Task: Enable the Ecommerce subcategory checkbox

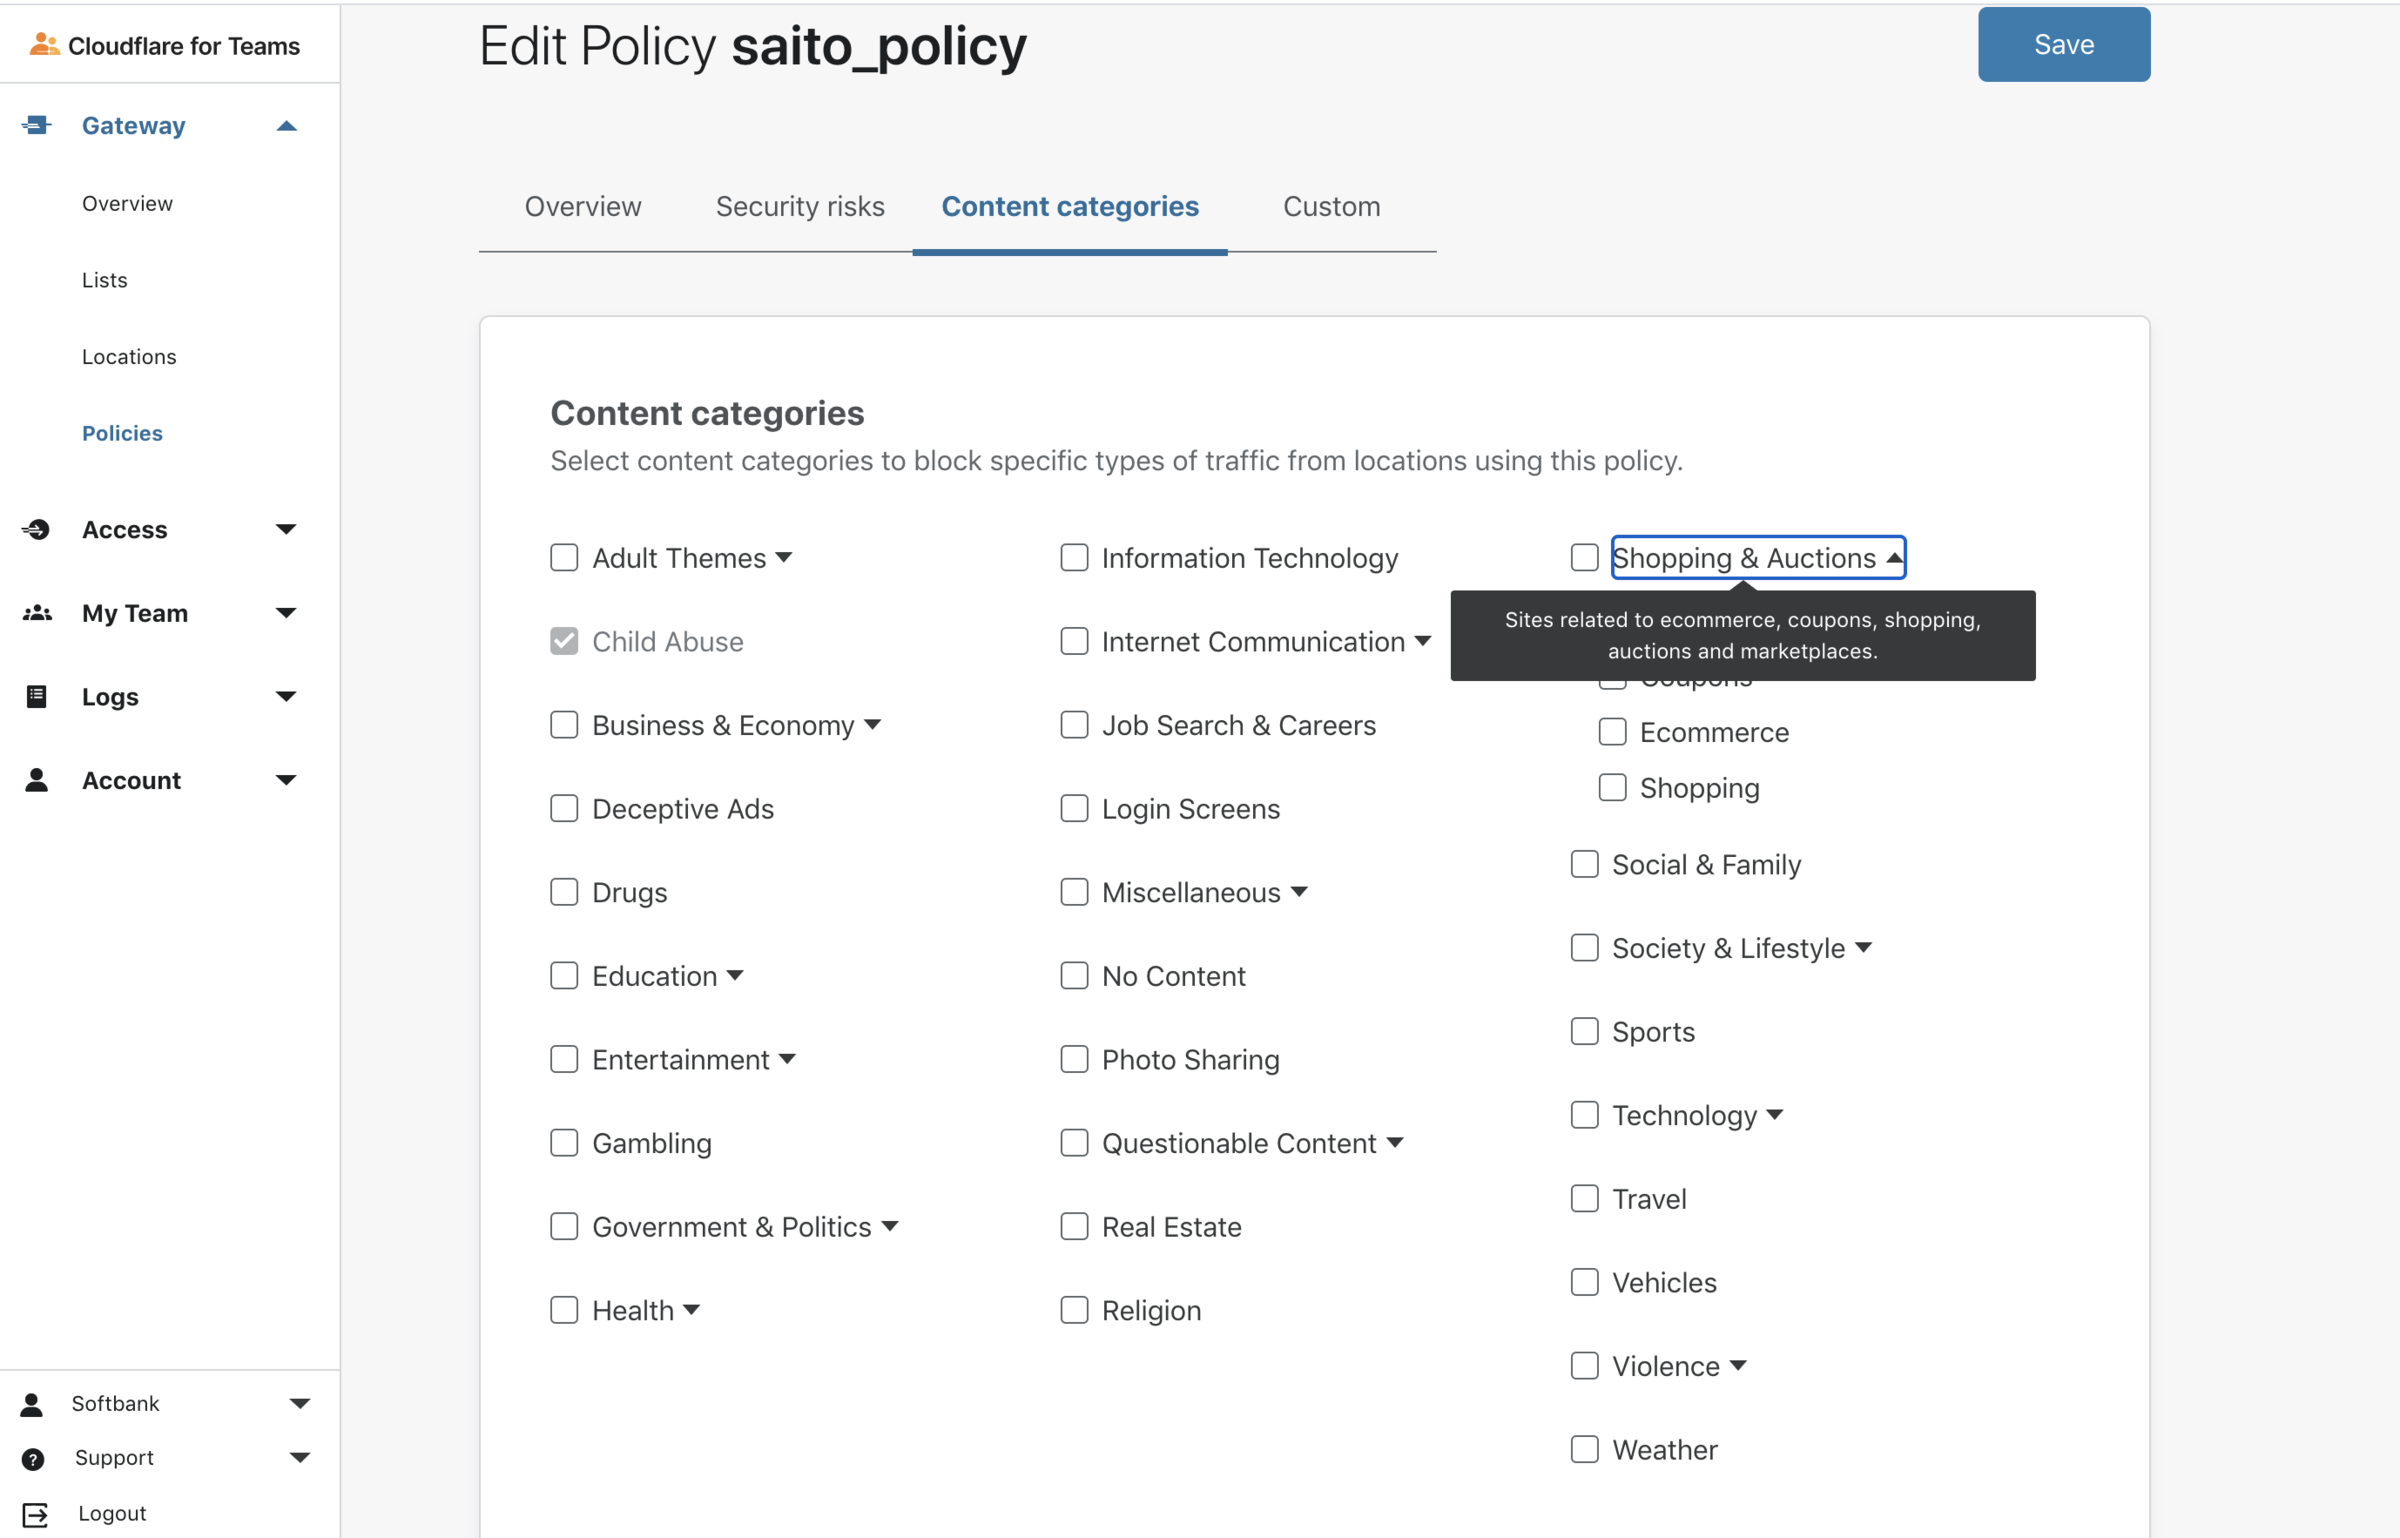Action: (x=1612, y=732)
